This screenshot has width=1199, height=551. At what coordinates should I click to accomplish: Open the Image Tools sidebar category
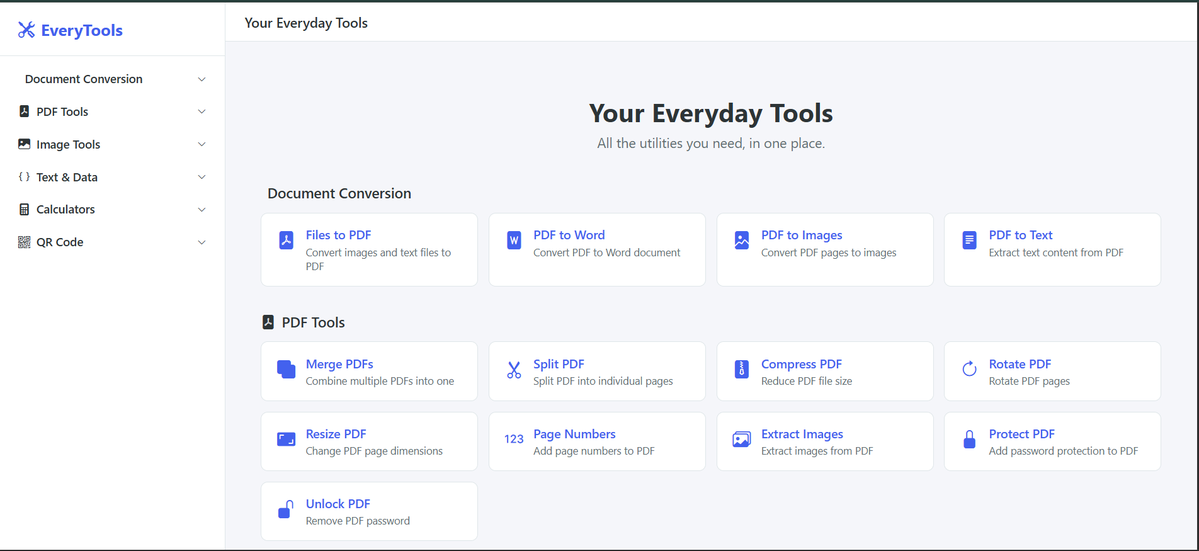point(112,144)
